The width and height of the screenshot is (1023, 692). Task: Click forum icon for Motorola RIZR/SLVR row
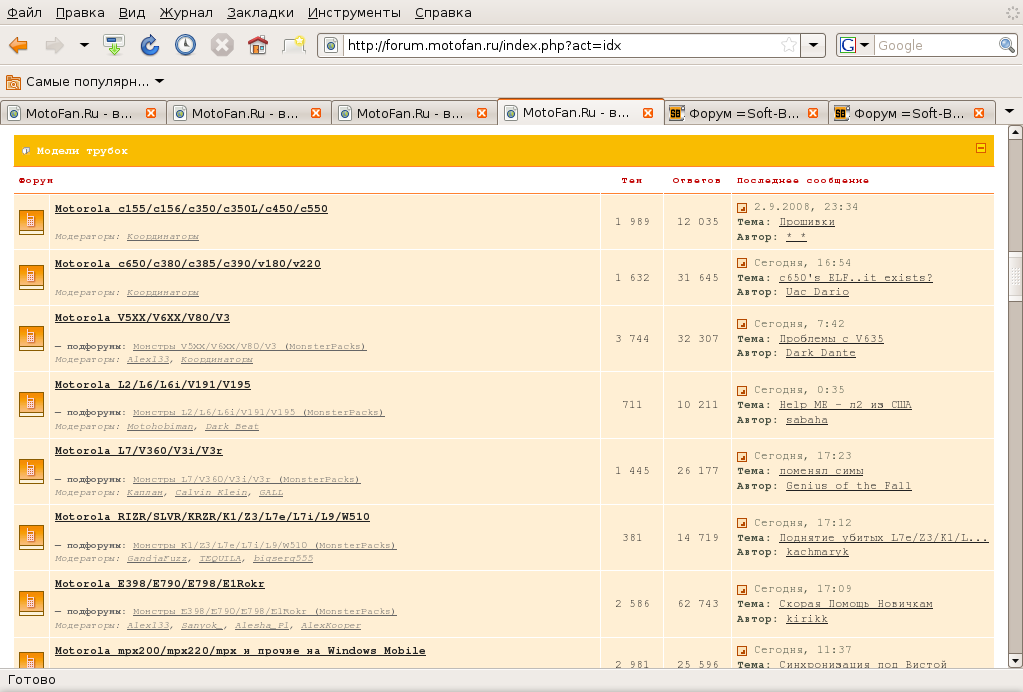coord(31,537)
